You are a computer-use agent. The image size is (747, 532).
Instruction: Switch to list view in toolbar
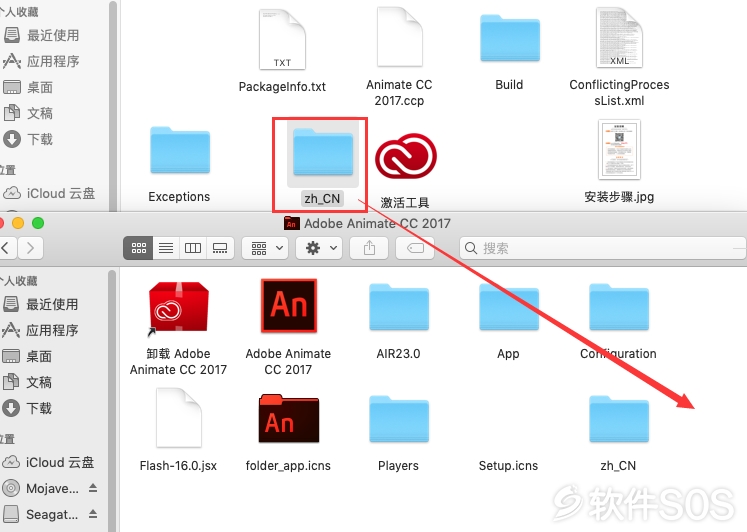coord(166,248)
